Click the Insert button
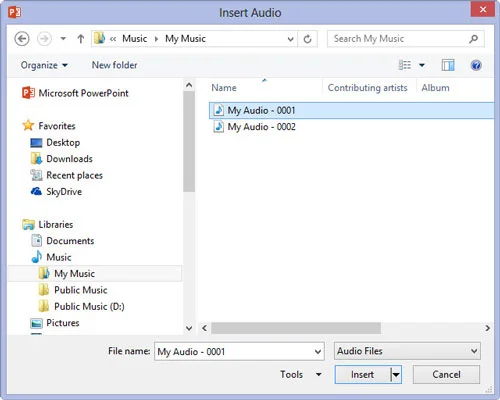The height and width of the screenshot is (400, 500). coord(363,375)
